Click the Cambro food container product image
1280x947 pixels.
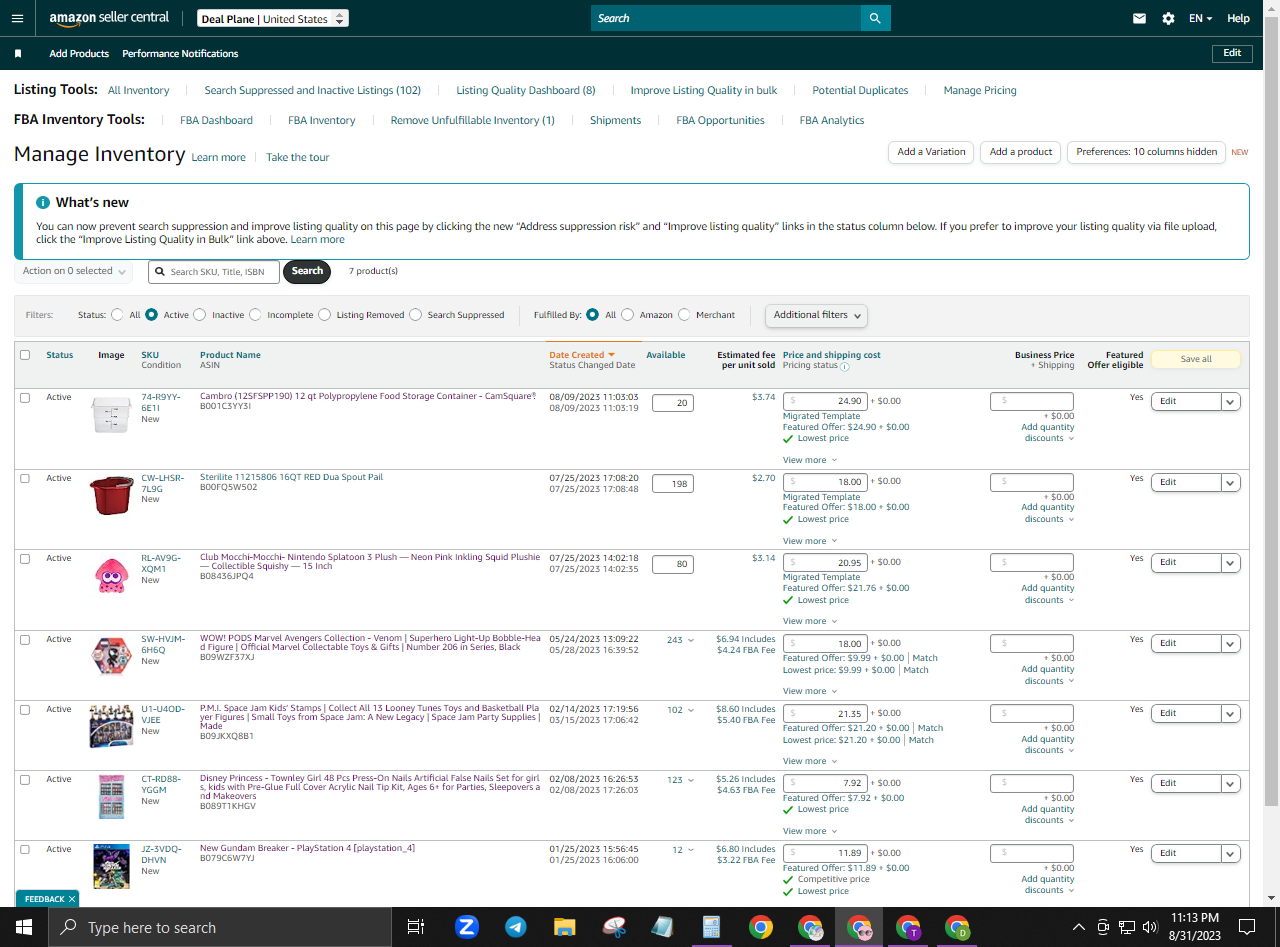[111, 414]
